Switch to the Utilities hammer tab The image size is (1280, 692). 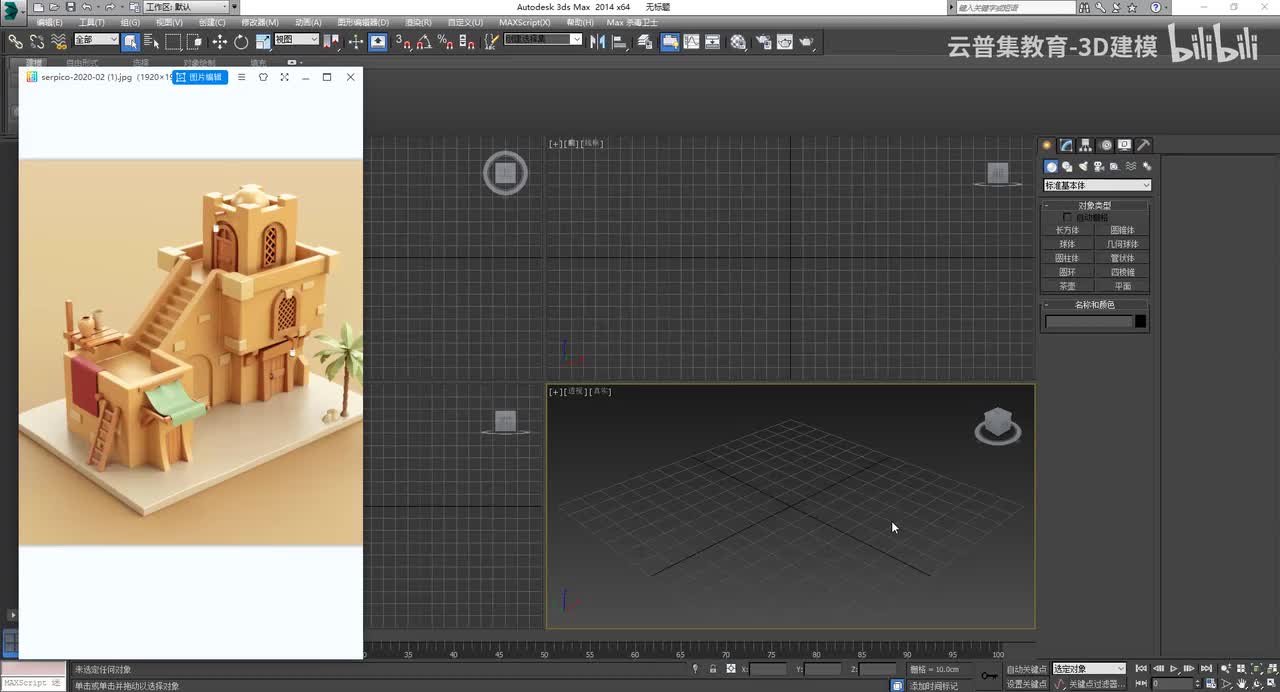pyautogui.click(x=1144, y=145)
